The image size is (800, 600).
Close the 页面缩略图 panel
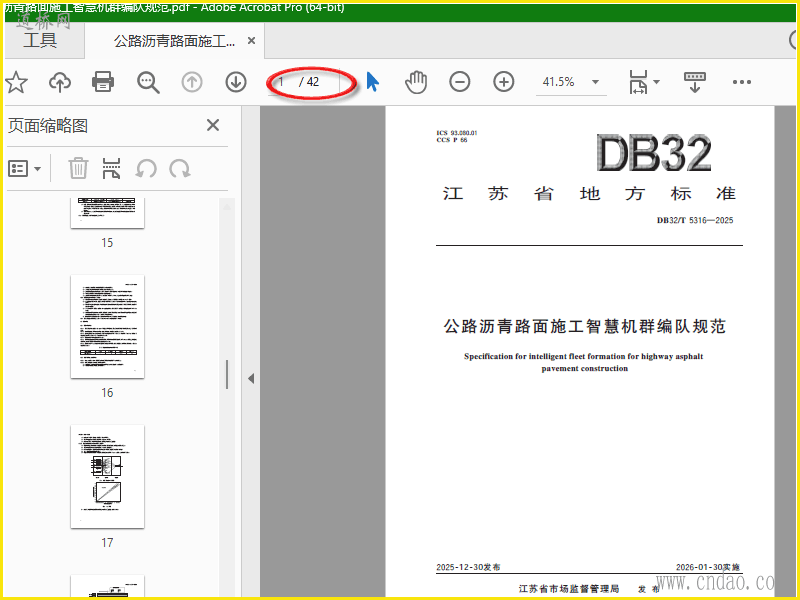point(213,125)
